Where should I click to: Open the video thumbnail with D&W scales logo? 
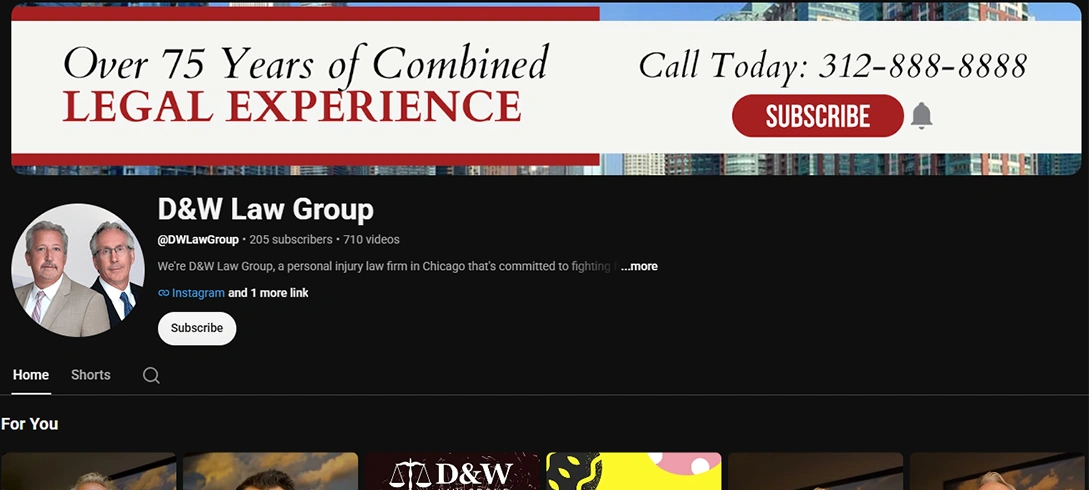point(453,471)
